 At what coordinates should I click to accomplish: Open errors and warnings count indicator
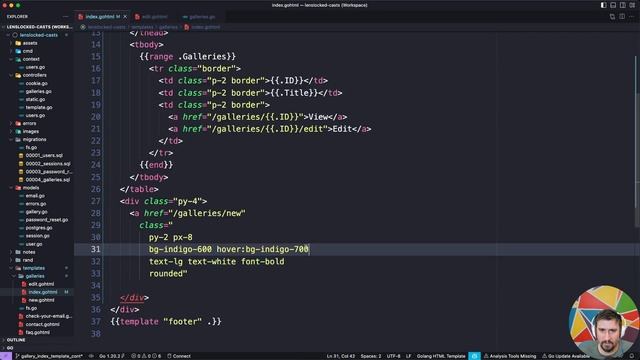point(146,356)
